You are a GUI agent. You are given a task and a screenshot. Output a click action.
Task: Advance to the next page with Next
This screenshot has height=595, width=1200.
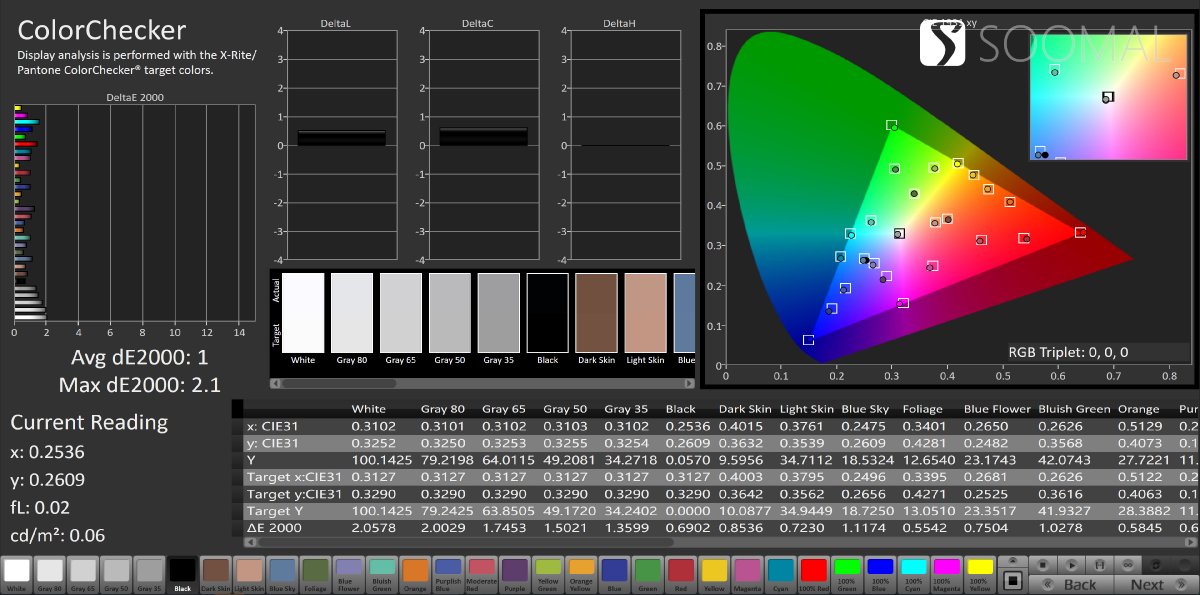tap(1145, 585)
